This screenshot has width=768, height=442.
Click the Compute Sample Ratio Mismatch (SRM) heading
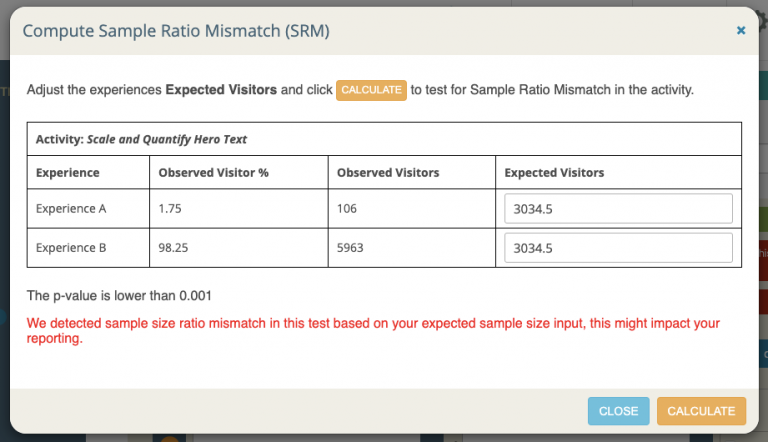[x=176, y=31]
